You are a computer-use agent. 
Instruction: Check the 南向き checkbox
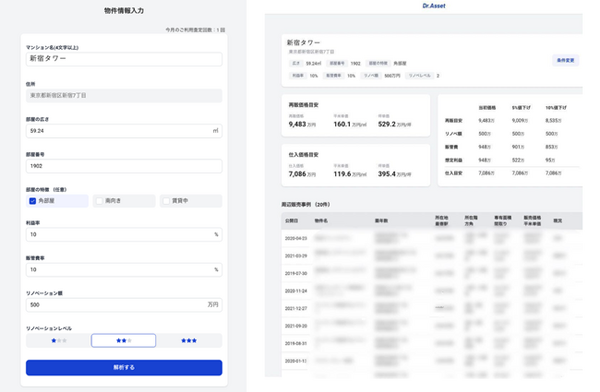[x=99, y=201]
